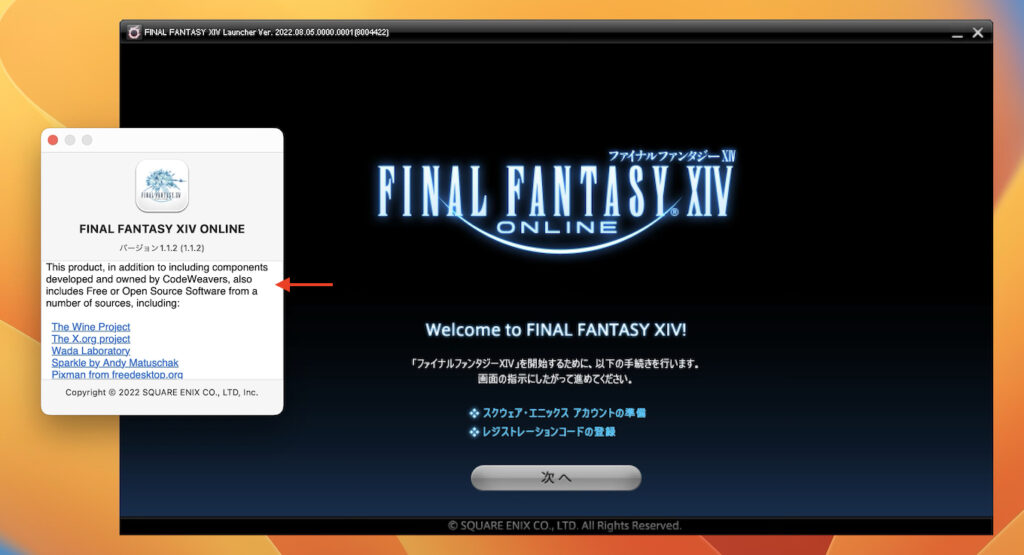Image resolution: width=1024 pixels, height=555 pixels.
Task: Click the FINAL FANTASY XIV launcher title bar icon
Action: click(x=134, y=32)
